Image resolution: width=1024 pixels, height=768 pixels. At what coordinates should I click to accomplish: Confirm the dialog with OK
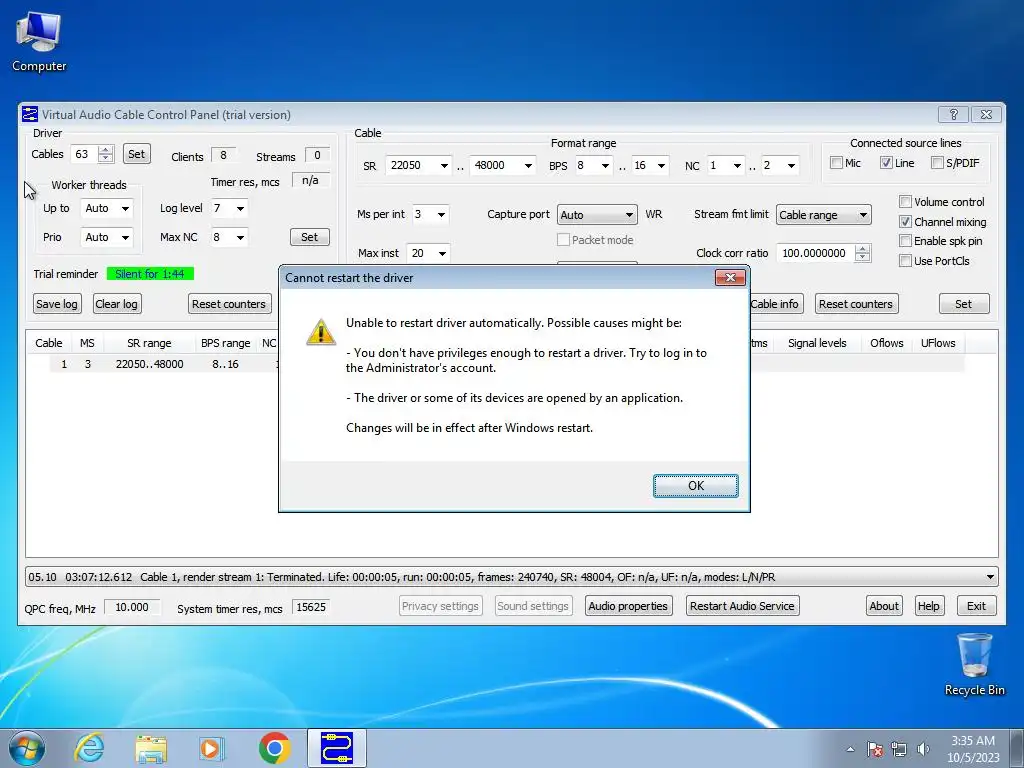coord(696,486)
